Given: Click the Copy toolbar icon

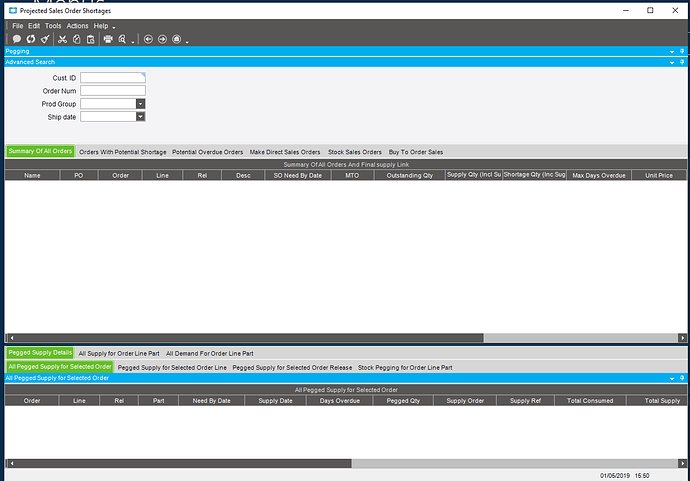Looking at the screenshot, I should coord(77,39).
